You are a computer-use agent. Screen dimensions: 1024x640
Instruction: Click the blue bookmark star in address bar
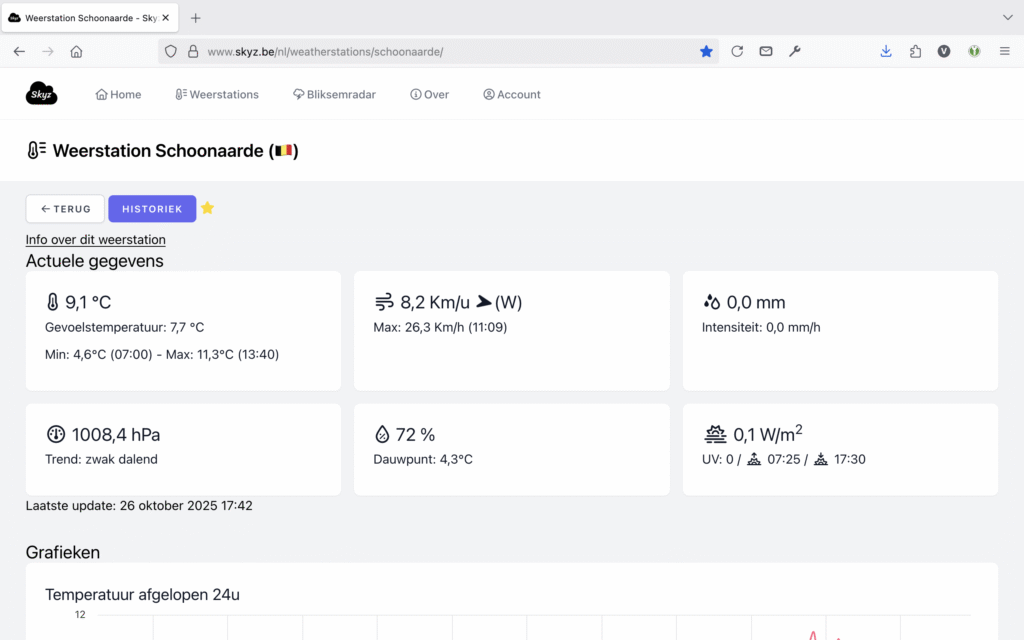(706, 51)
